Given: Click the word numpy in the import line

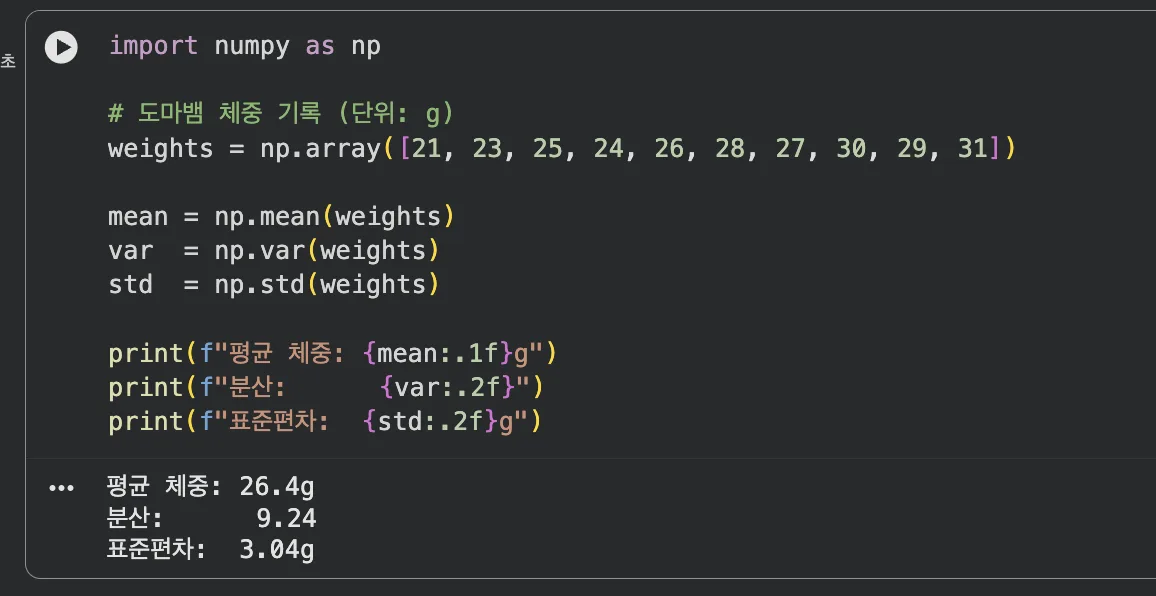Looking at the screenshot, I should click(252, 46).
